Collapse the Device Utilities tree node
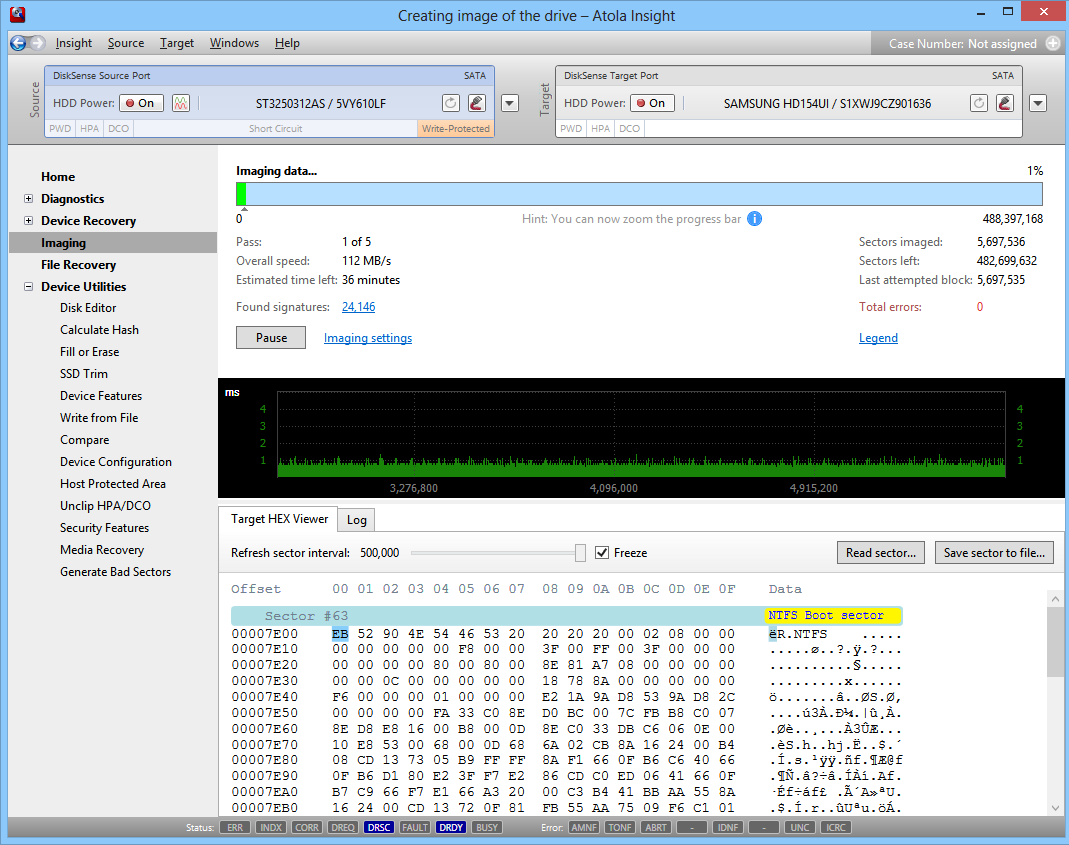 pos(29,286)
